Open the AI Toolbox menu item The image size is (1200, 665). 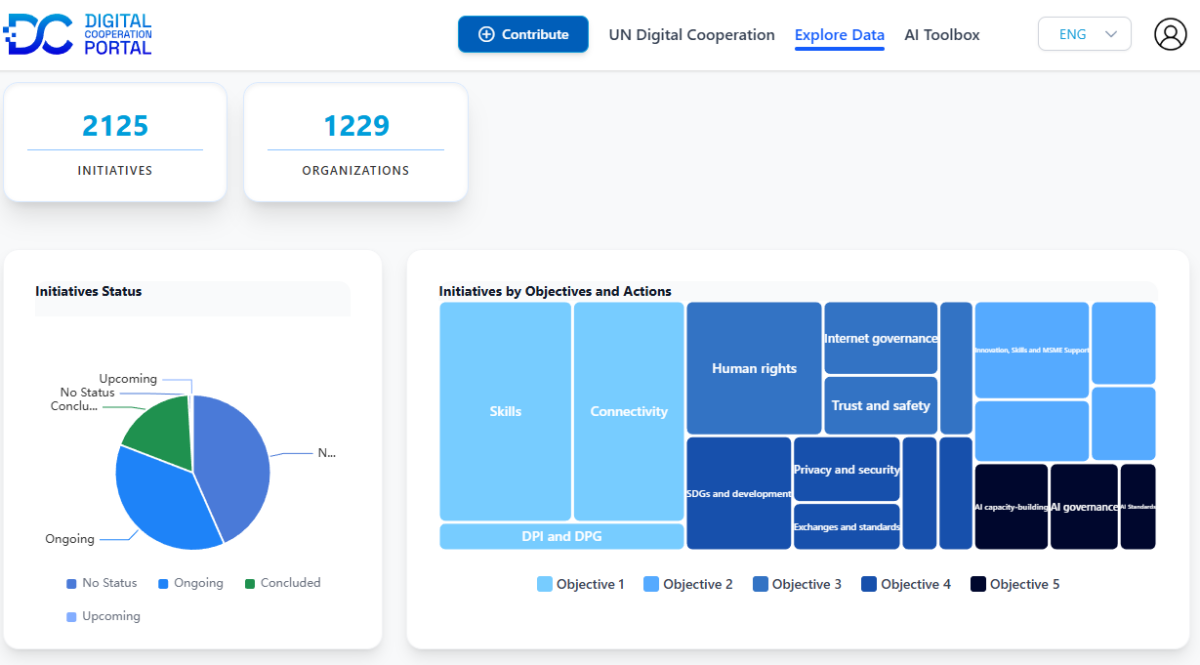point(942,35)
